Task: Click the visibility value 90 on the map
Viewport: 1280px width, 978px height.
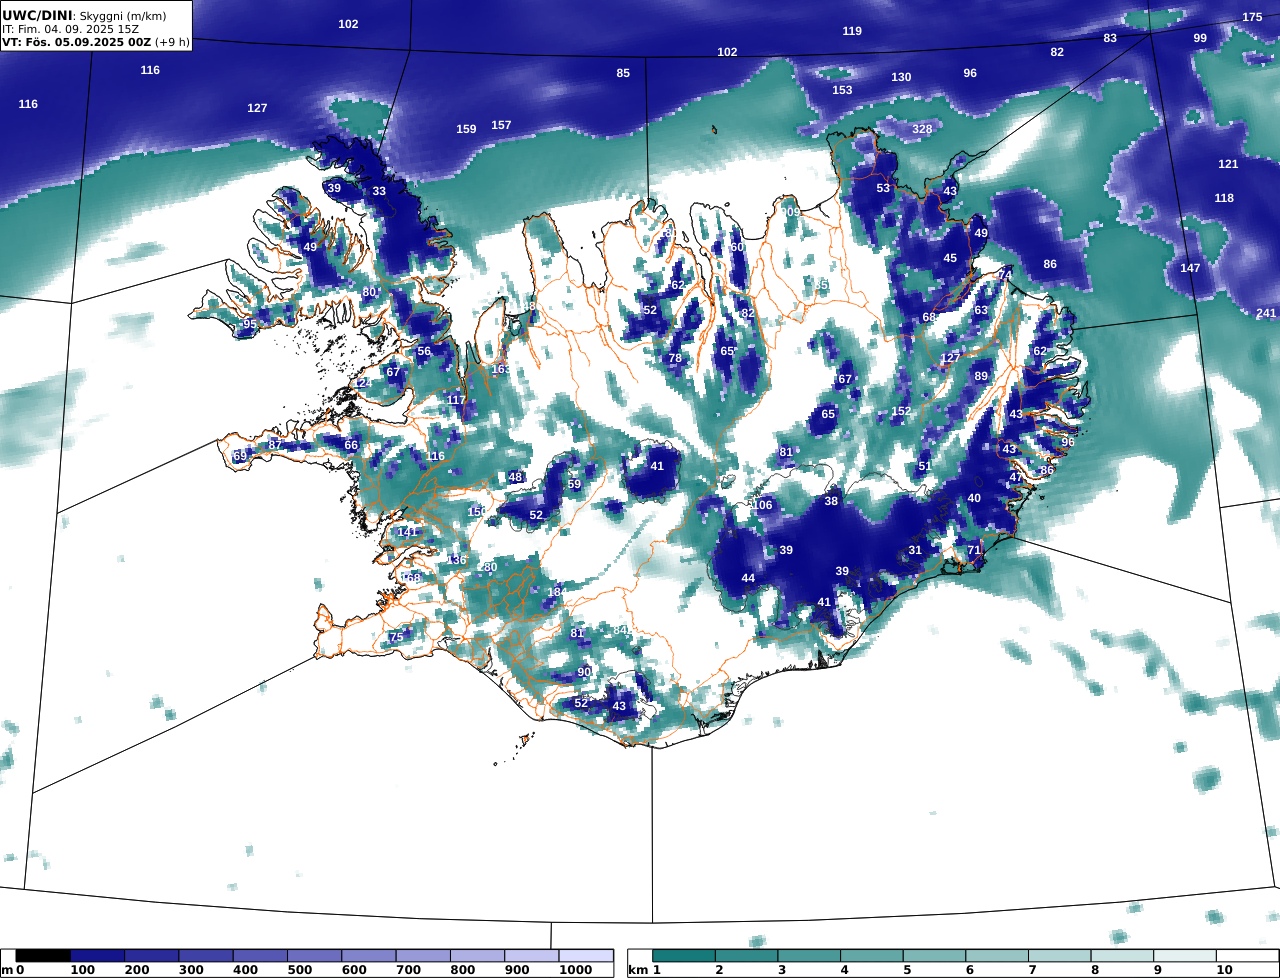Action: click(584, 672)
